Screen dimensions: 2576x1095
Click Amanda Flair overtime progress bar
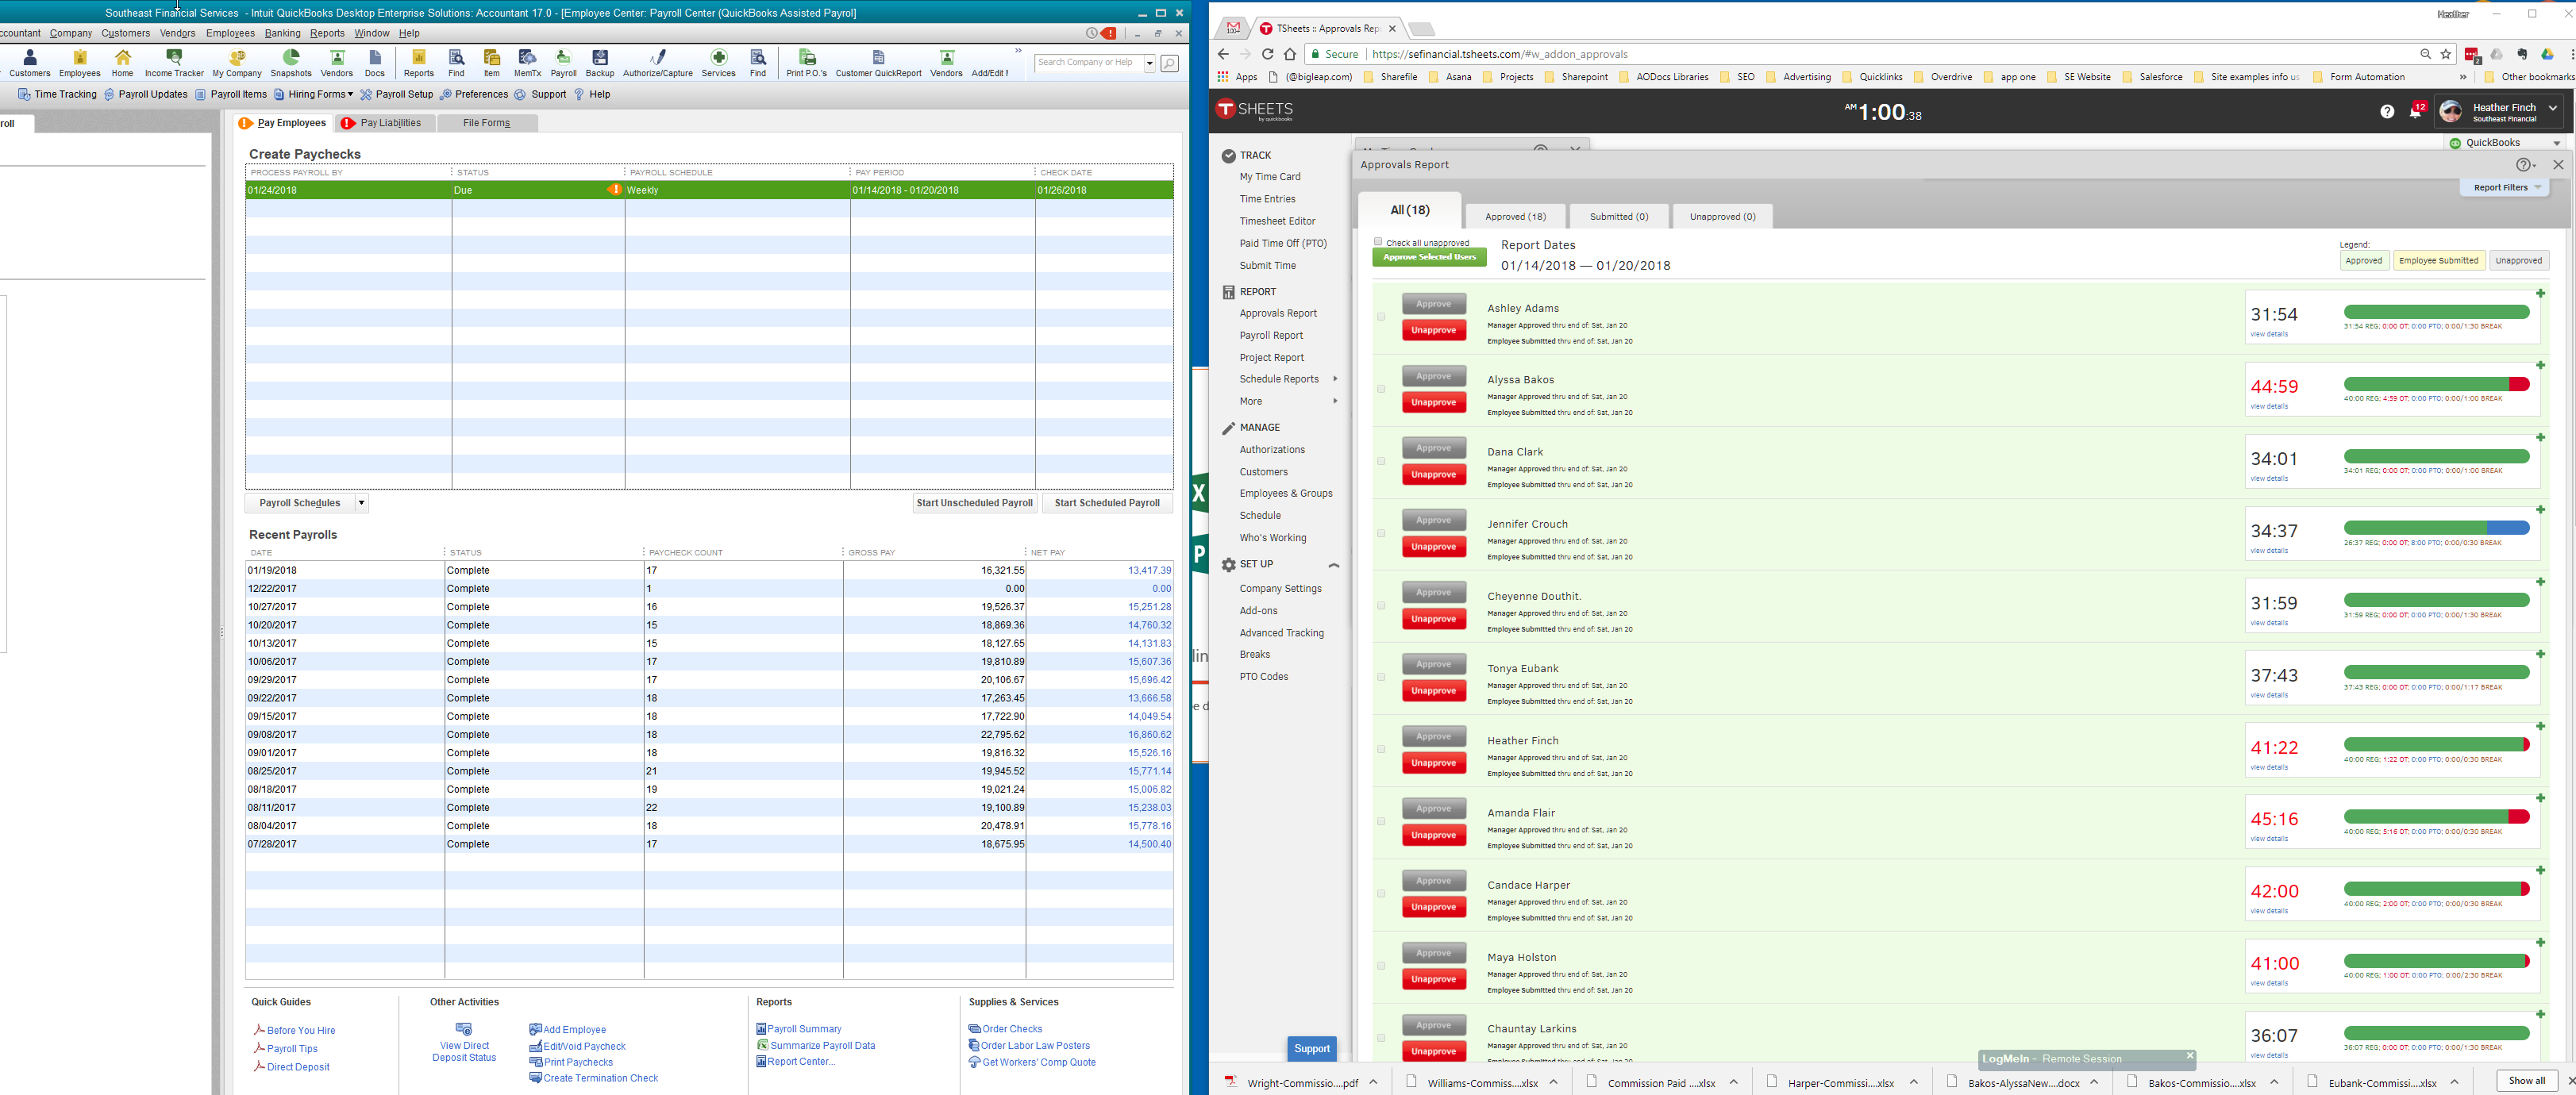[x=2436, y=817]
